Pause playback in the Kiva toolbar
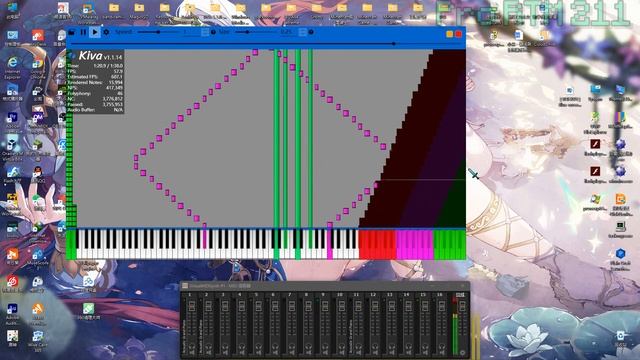The width and height of the screenshot is (640, 360). (83, 32)
